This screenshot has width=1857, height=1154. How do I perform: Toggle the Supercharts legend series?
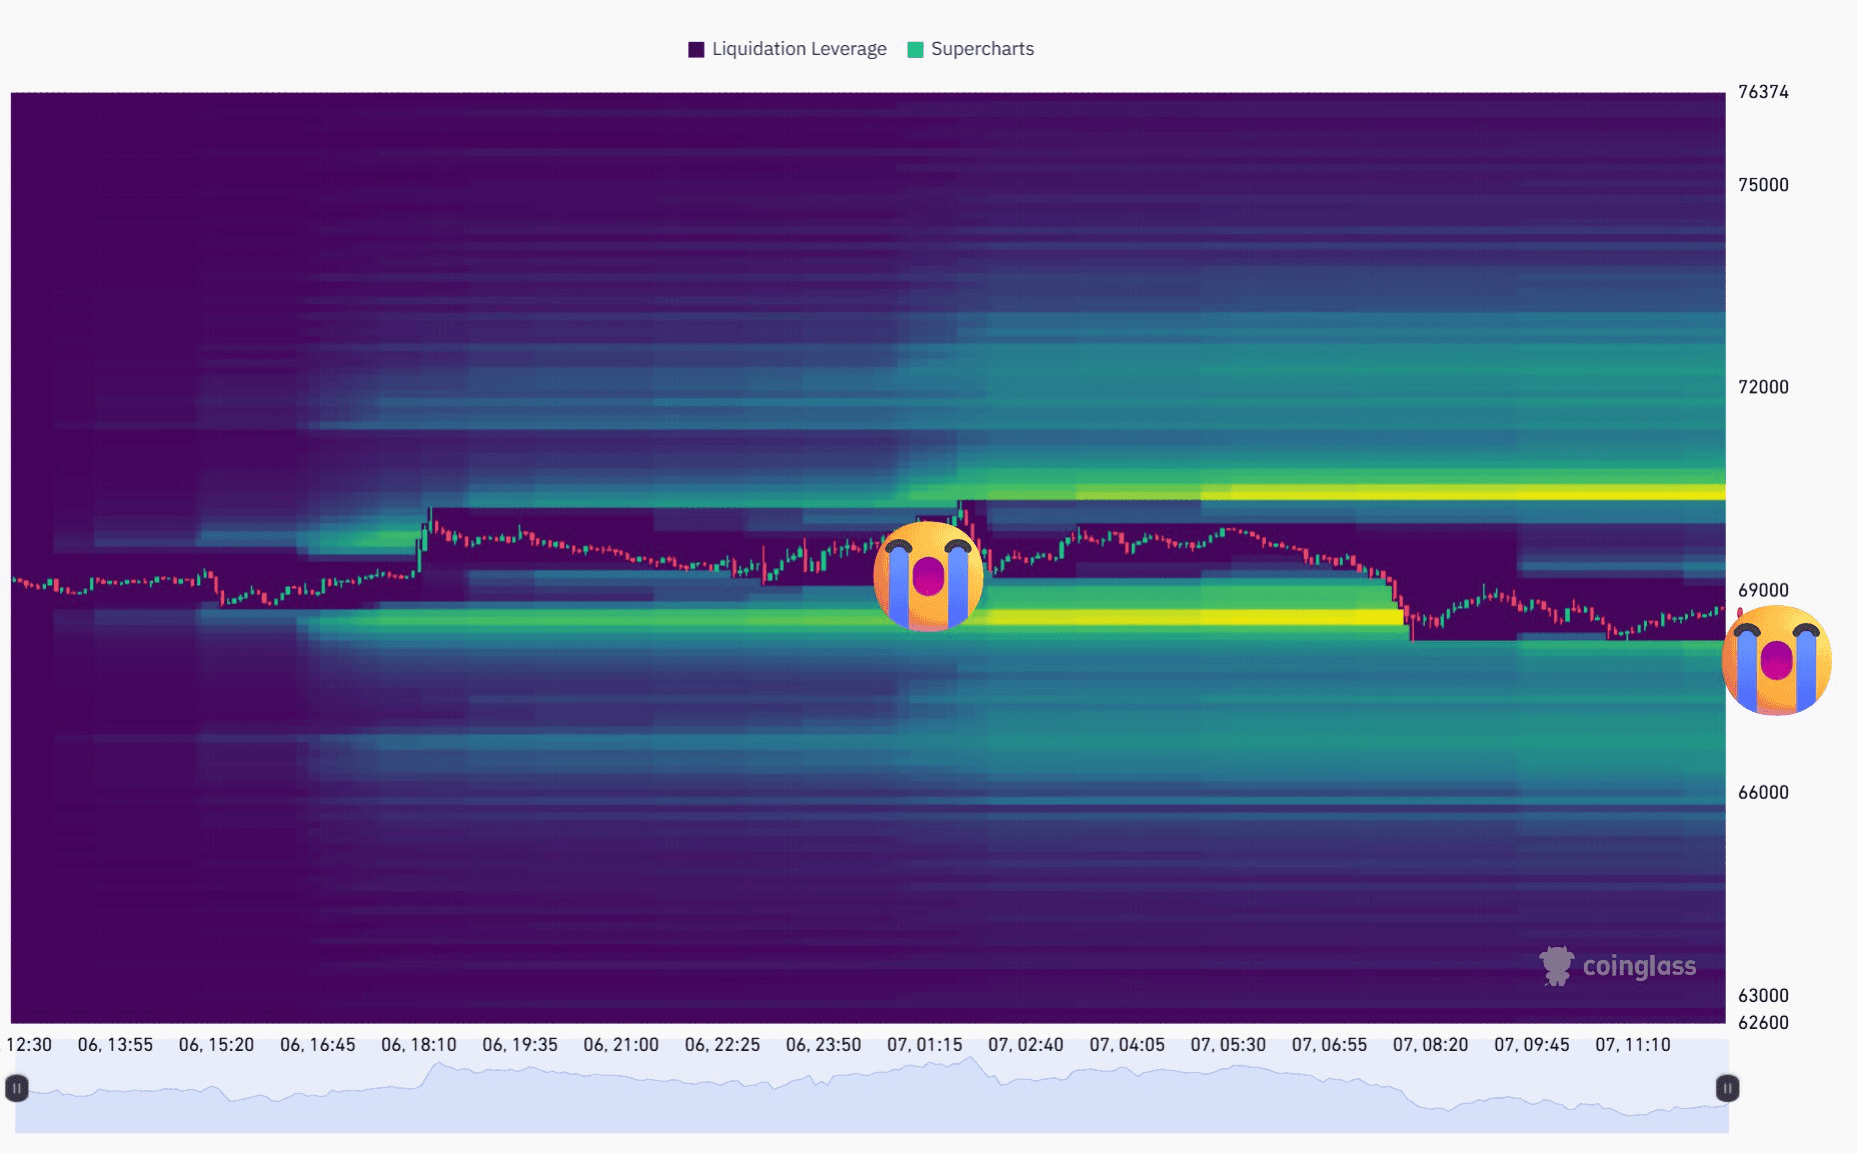[982, 49]
